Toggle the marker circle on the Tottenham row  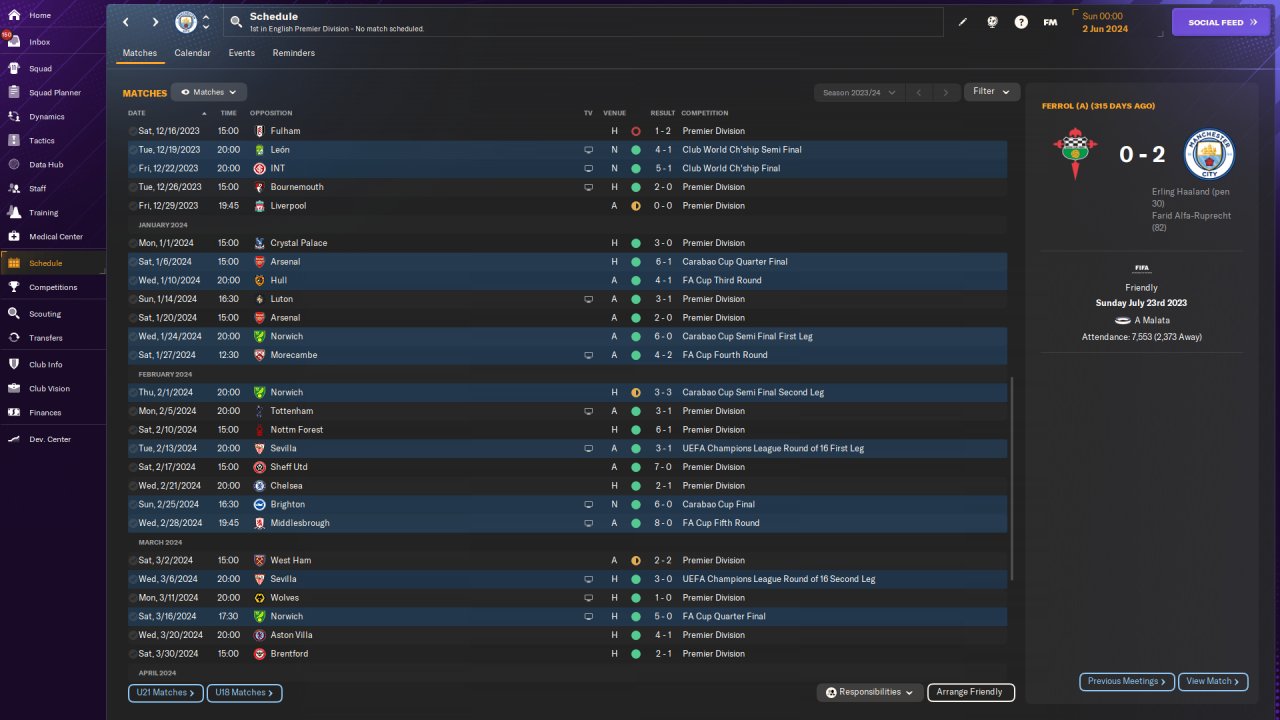coord(133,411)
